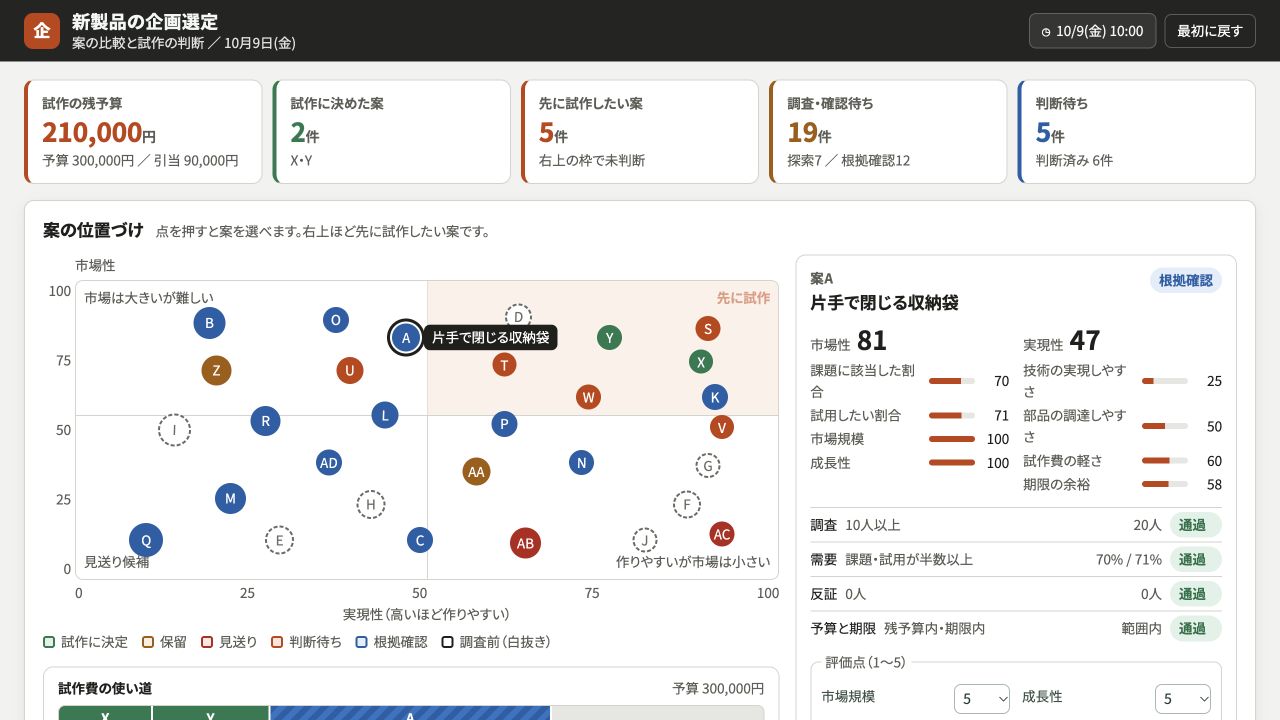Screen dimensions: 1280x720
Task: Choose the orange point Z
Action: (x=216, y=371)
